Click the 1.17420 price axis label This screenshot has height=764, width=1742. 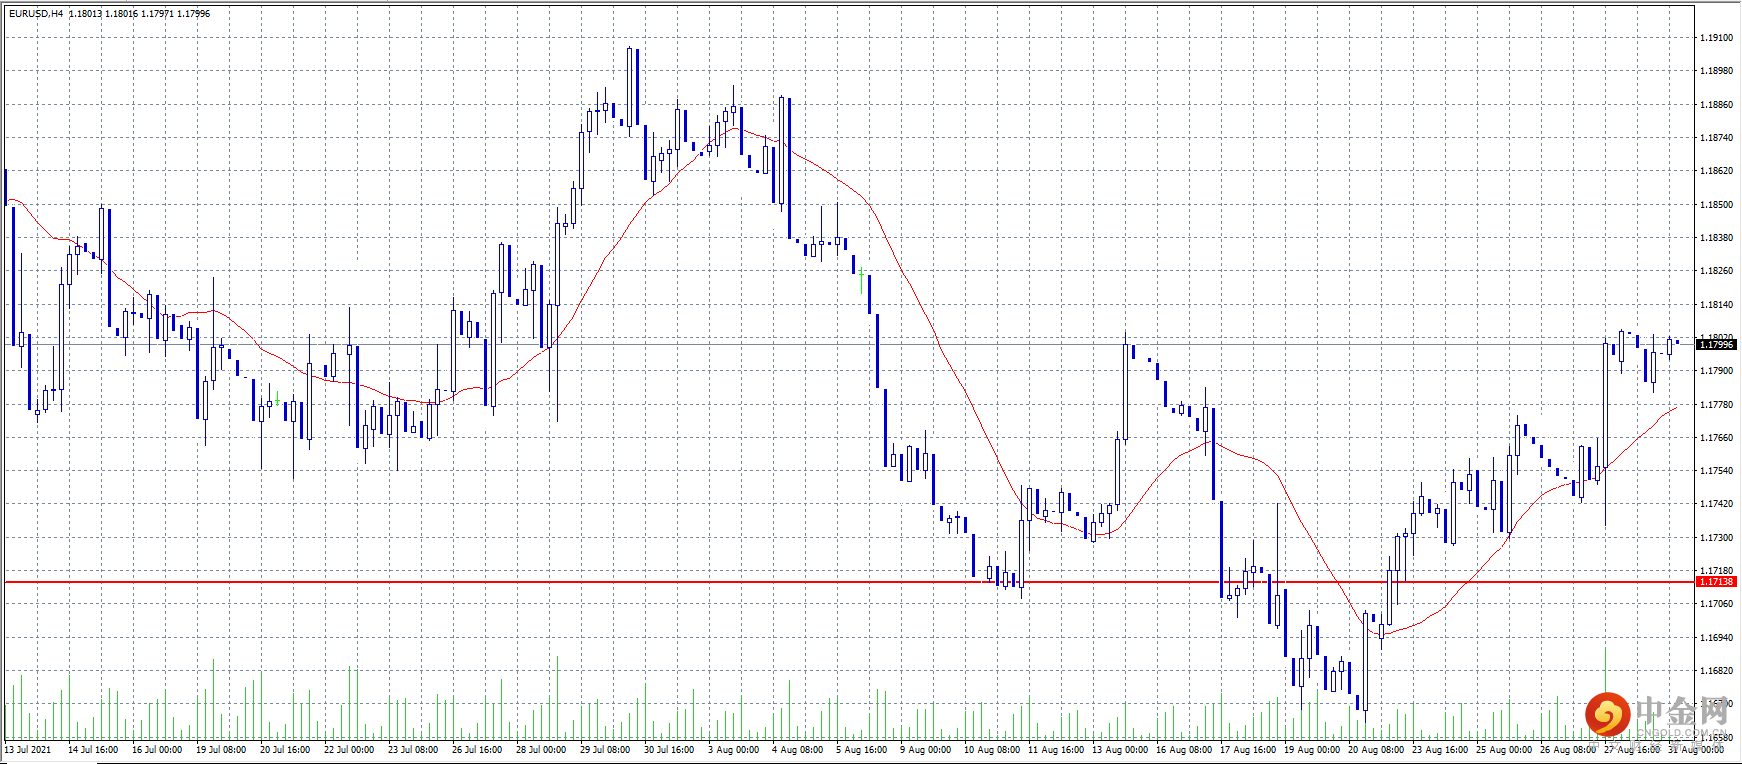[1716, 504]
